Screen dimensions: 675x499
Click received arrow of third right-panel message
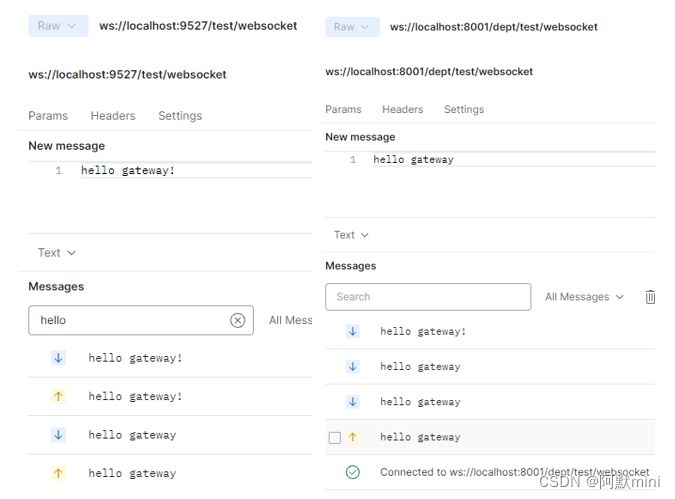(x=353, y=402)
